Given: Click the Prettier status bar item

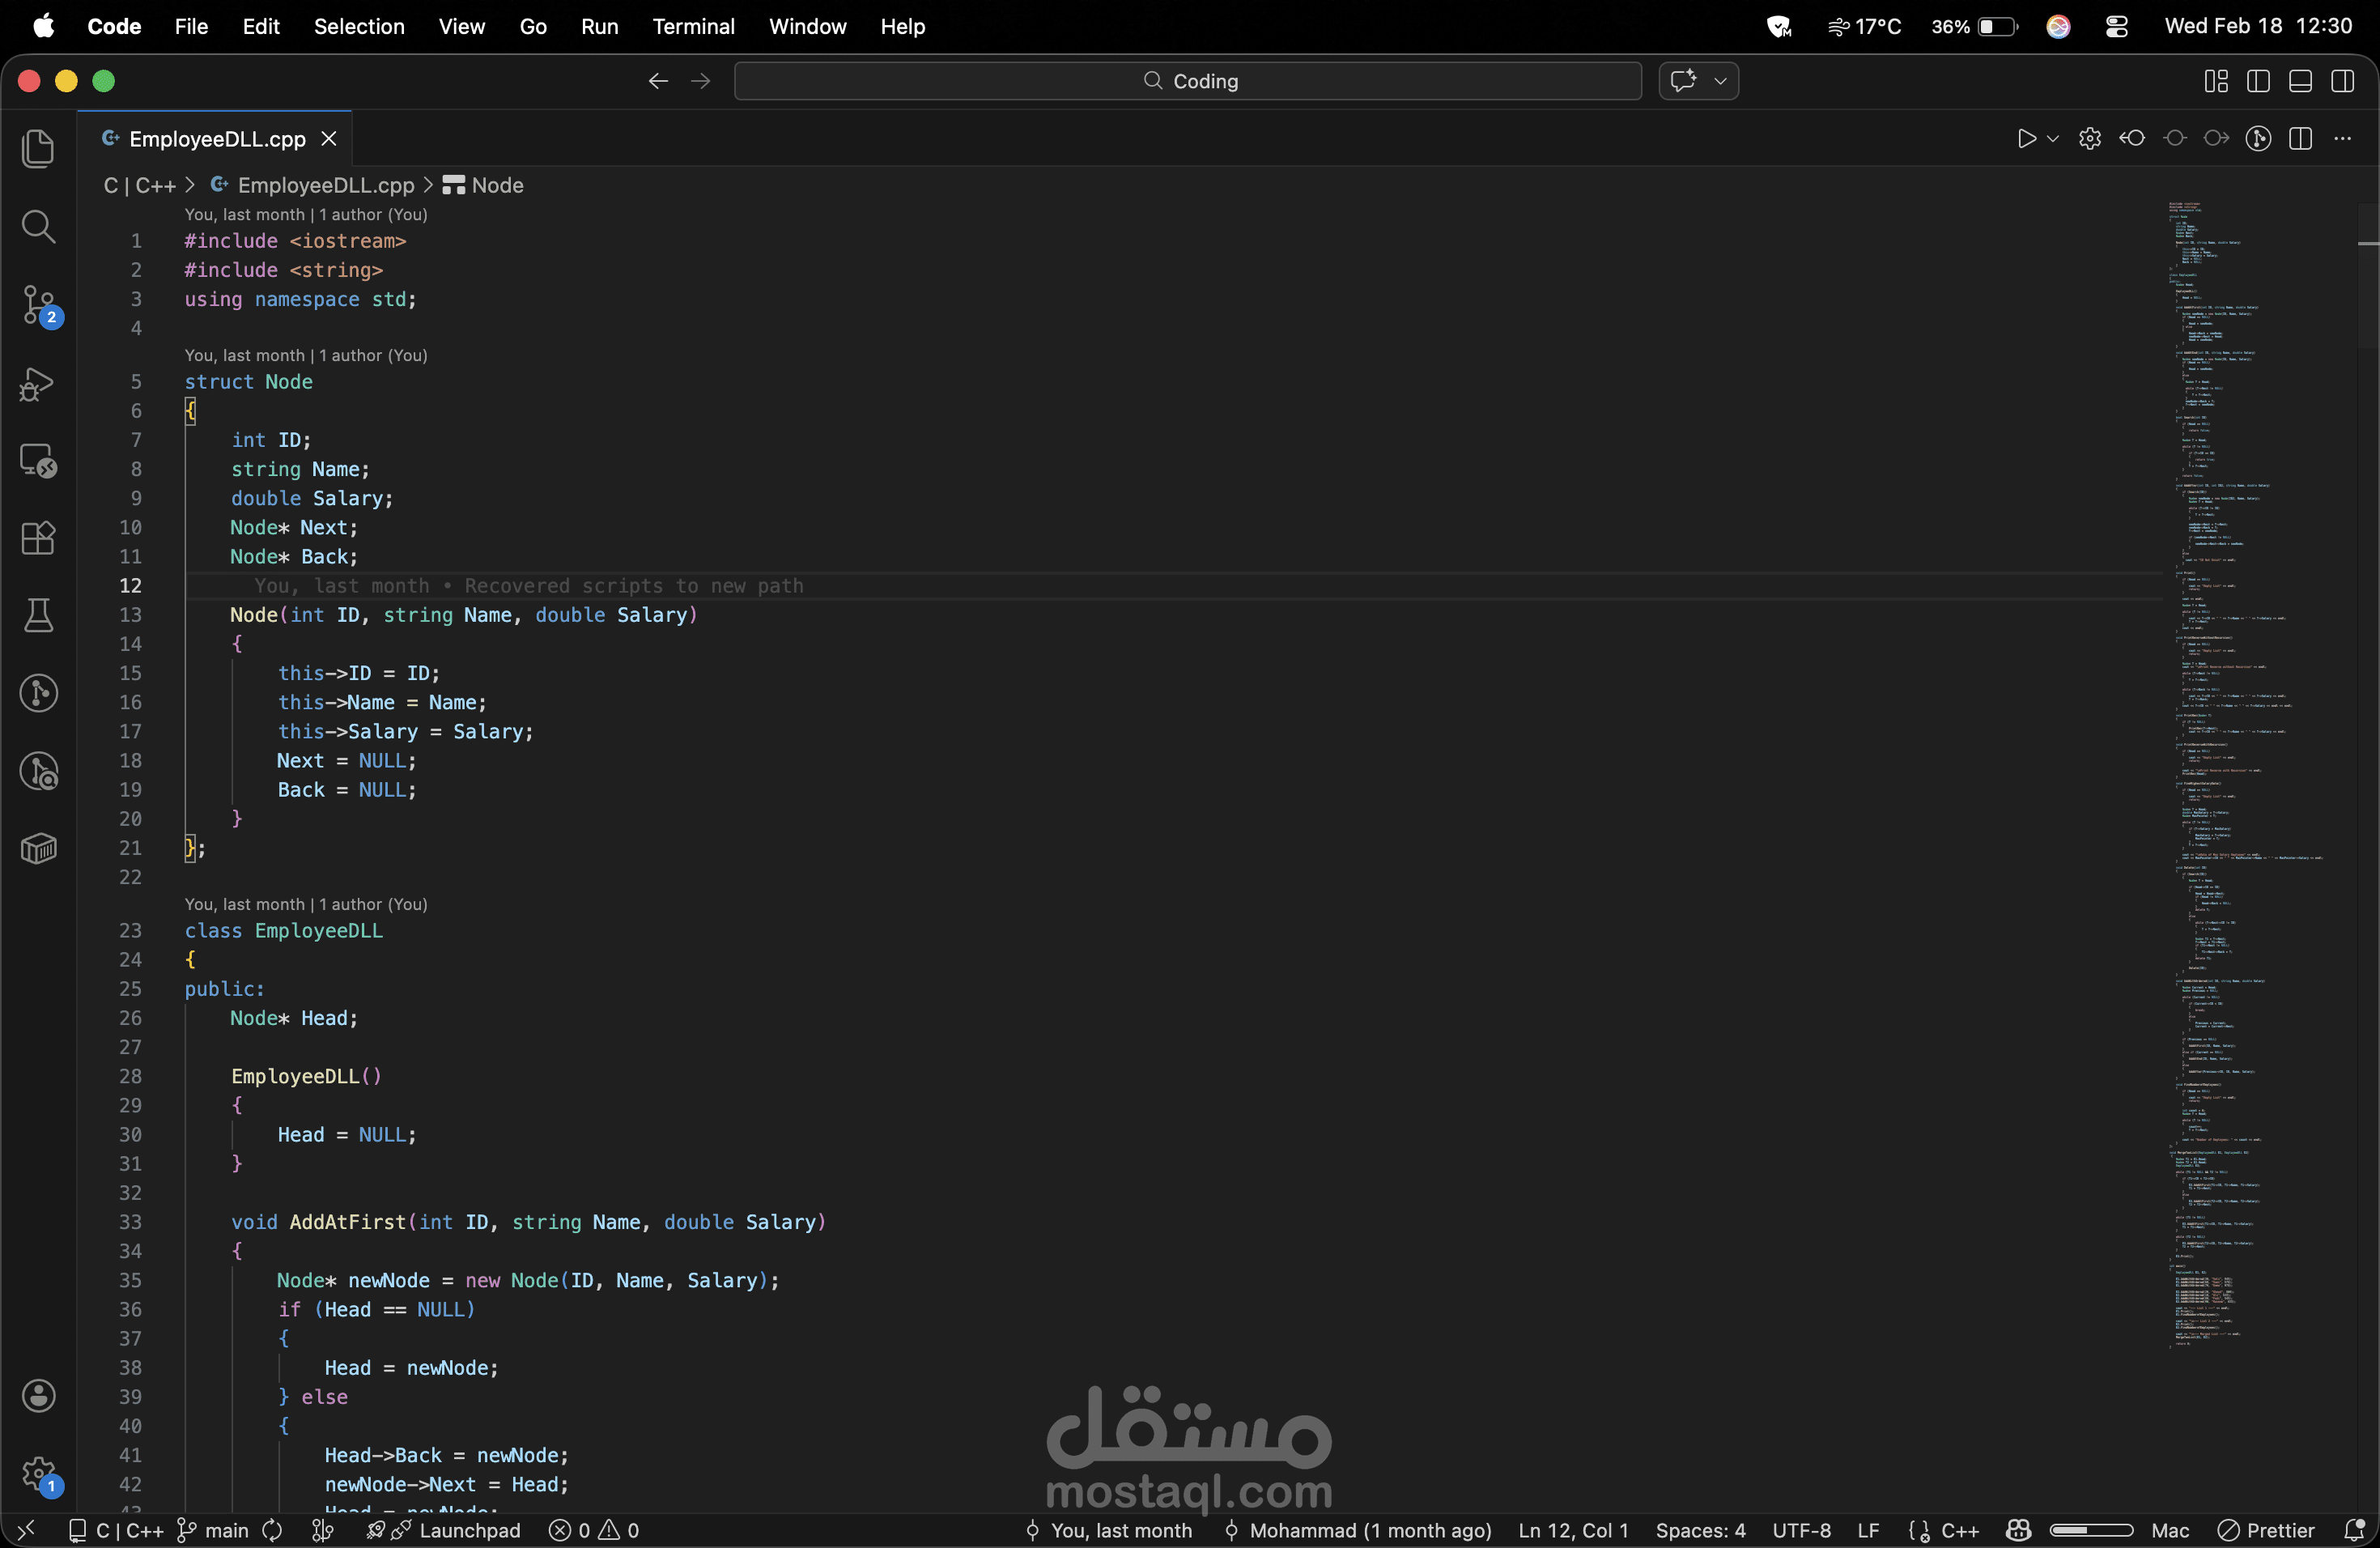Looking at the screenshot, I should click(2266, 1530).
